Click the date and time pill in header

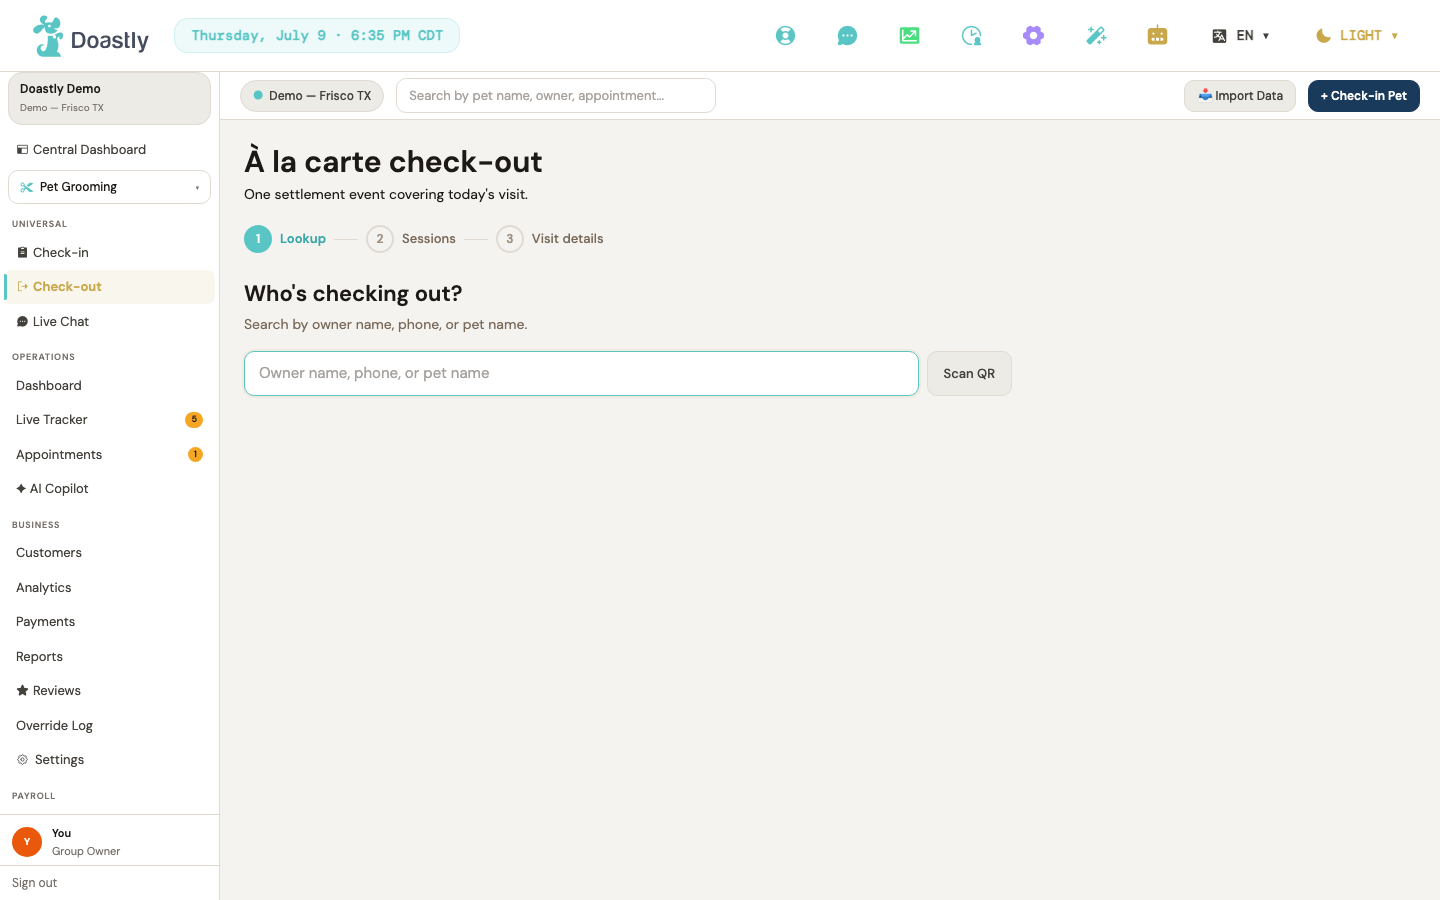317,36
